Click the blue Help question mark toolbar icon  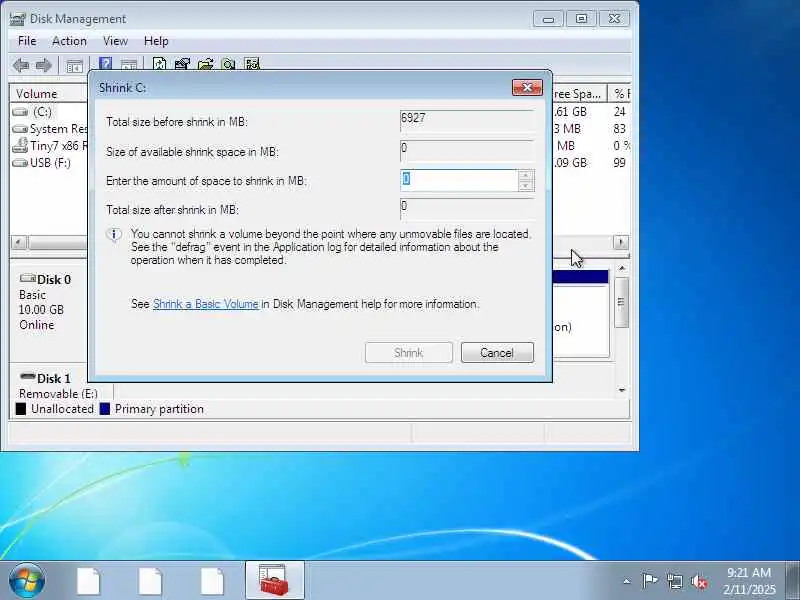click(x=106, y=64)
